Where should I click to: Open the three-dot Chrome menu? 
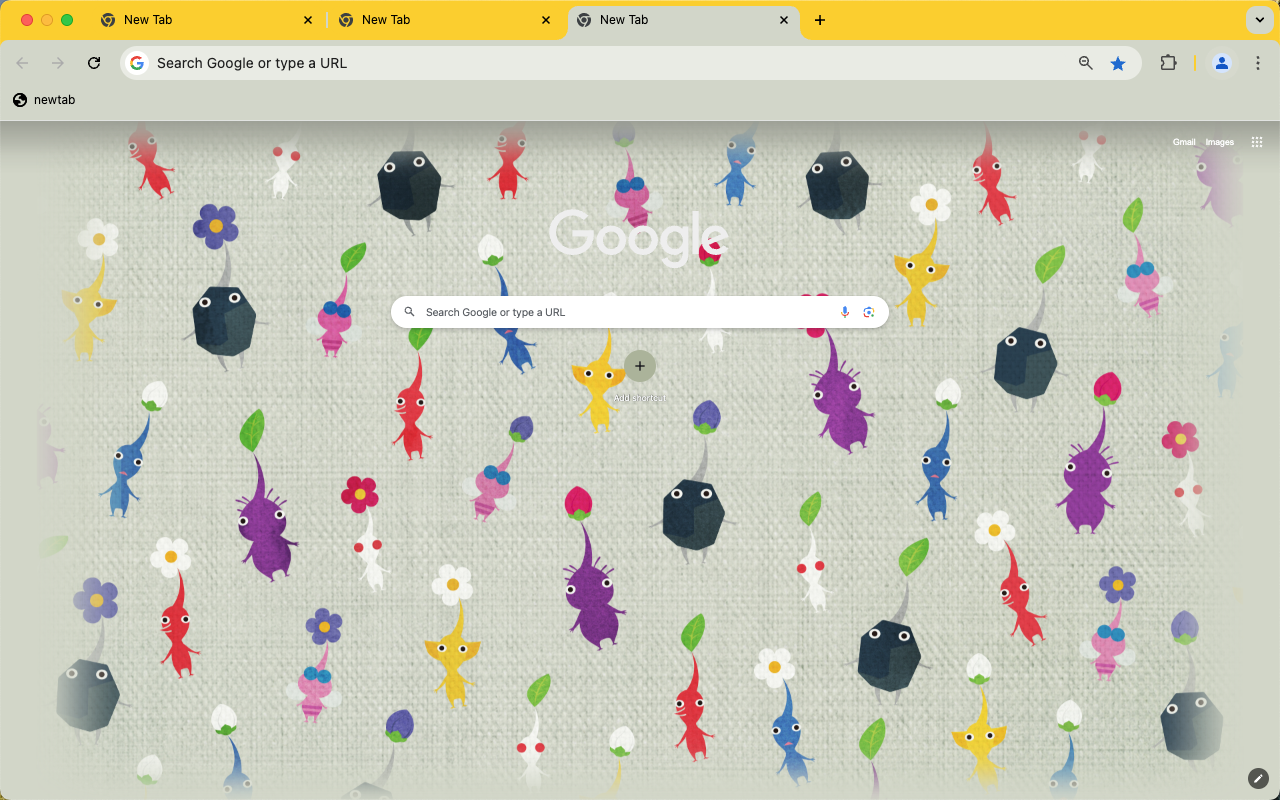point(1258,63)
